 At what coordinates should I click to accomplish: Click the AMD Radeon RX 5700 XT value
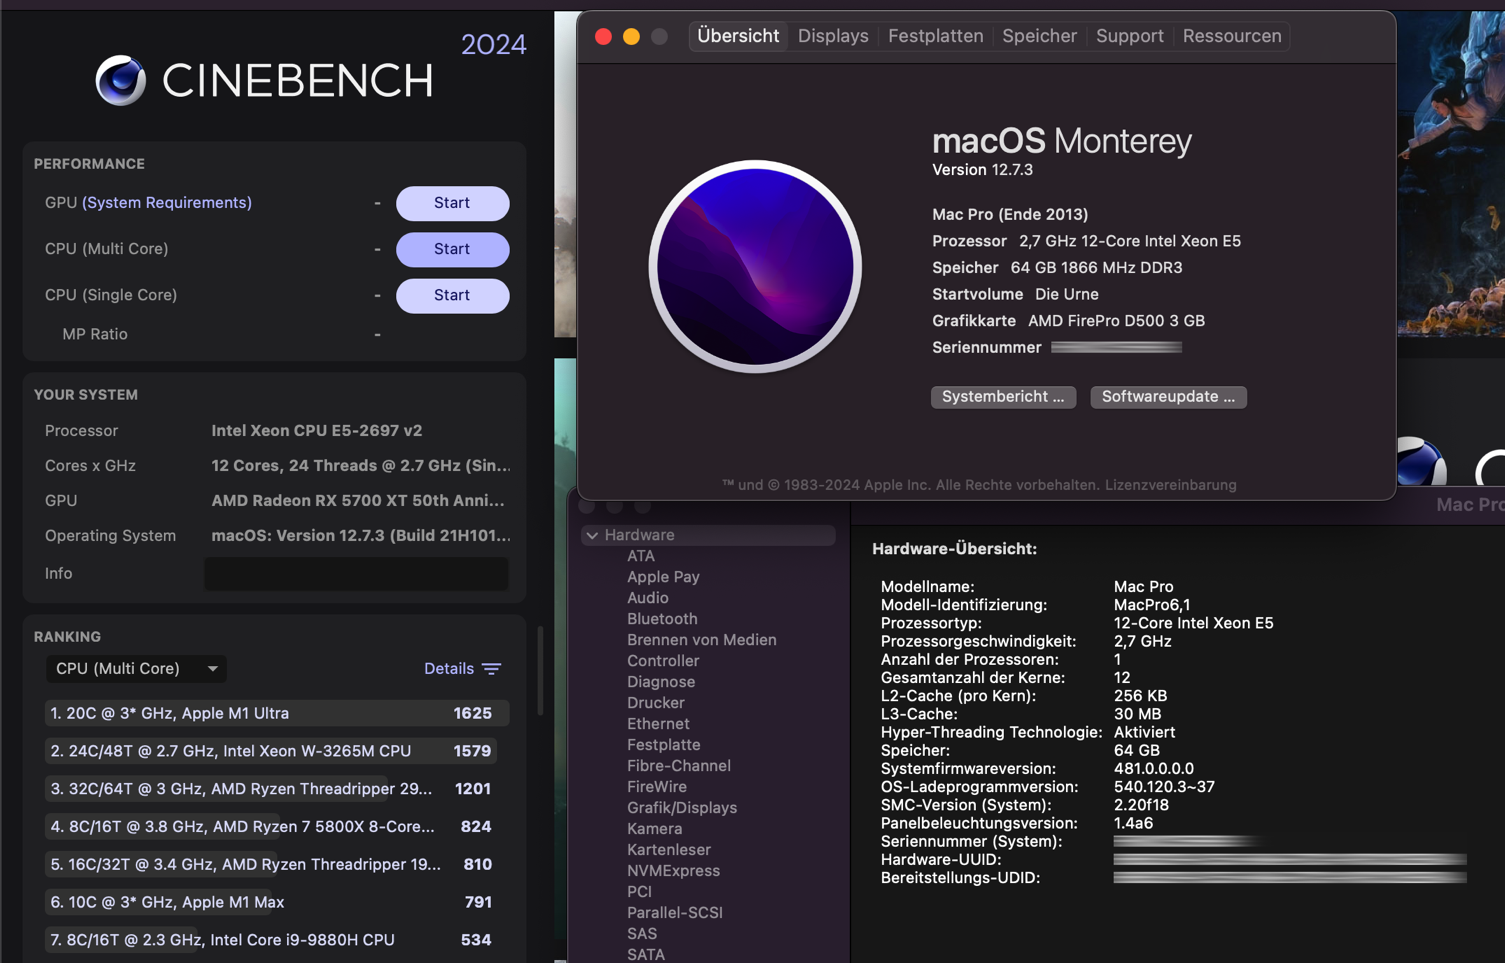coord(357,501)
